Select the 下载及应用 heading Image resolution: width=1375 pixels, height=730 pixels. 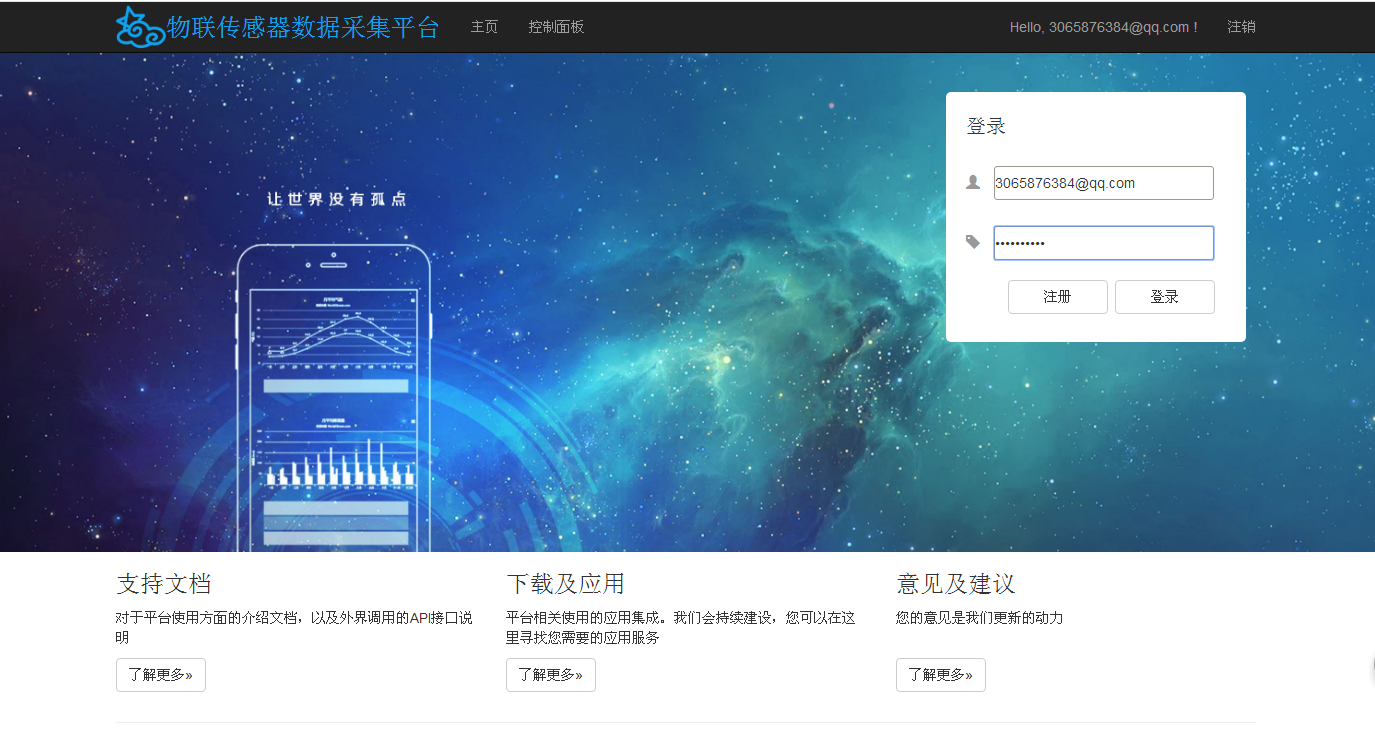[565, 584]
